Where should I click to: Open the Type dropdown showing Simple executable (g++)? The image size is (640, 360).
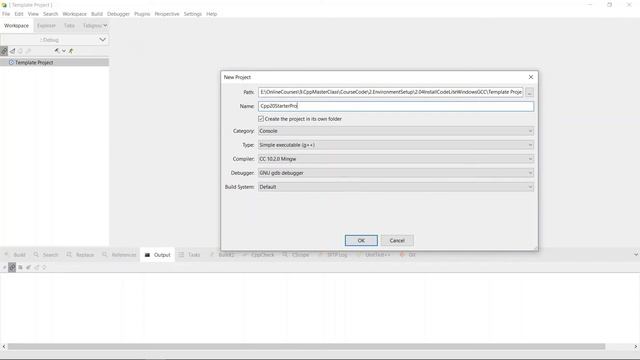tap(396, 145)
